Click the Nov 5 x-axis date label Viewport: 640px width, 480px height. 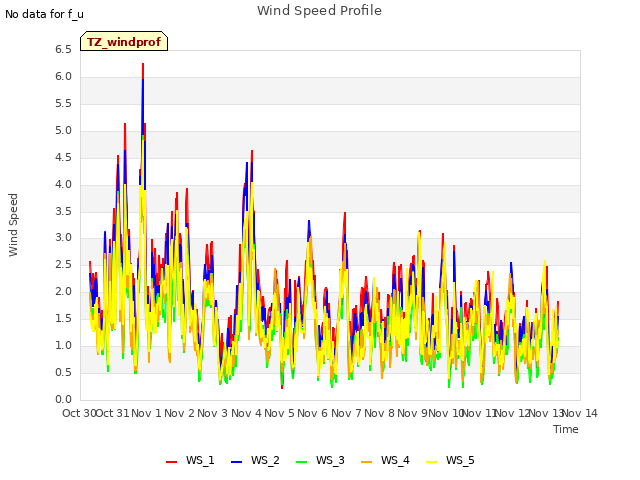coord(280,413)
